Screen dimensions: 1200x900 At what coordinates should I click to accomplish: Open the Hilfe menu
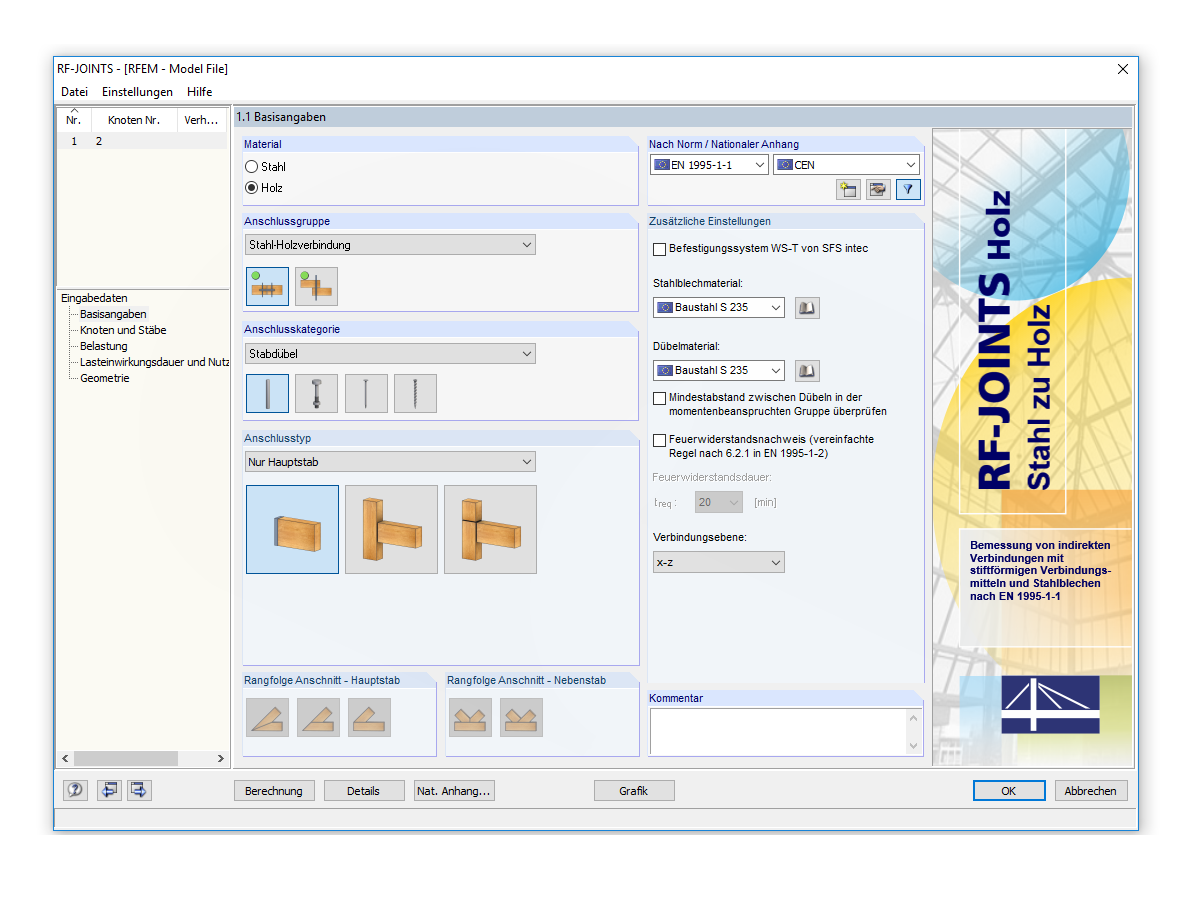(x=199, y=92)
